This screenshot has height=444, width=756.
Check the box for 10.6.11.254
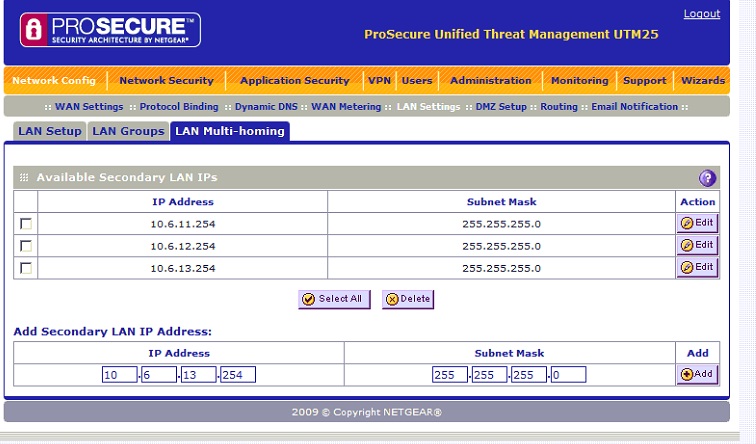click(26, 224)
